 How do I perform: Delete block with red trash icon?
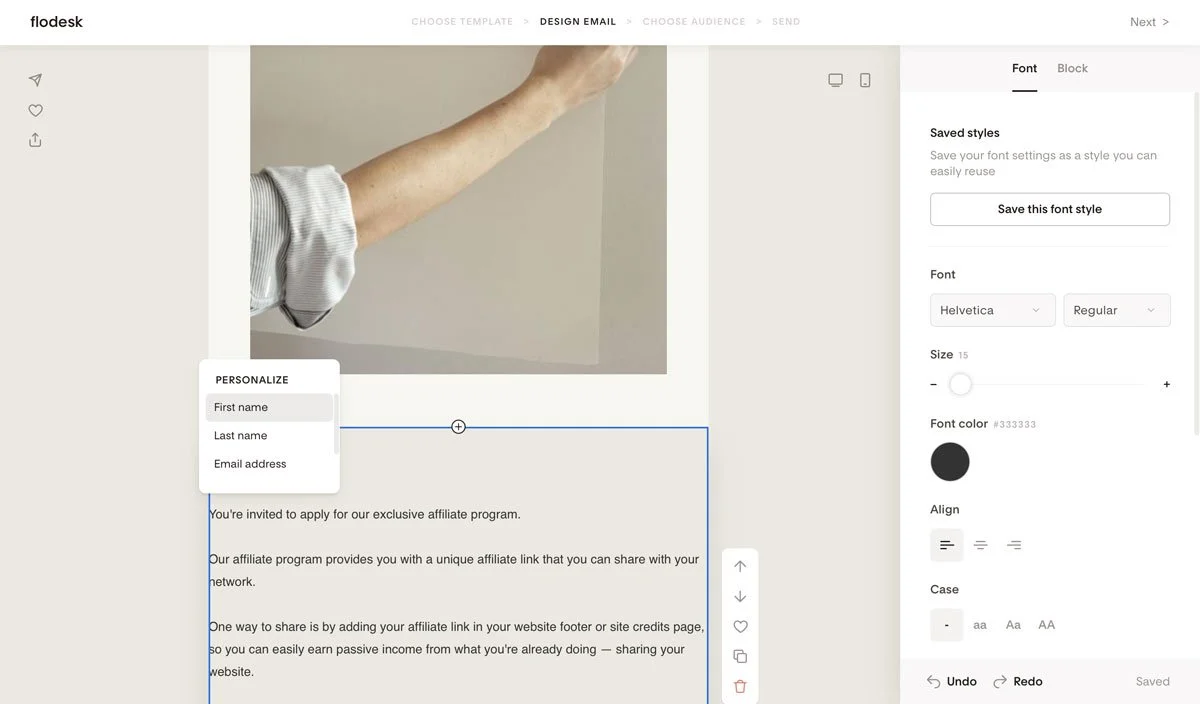[740, 686]
